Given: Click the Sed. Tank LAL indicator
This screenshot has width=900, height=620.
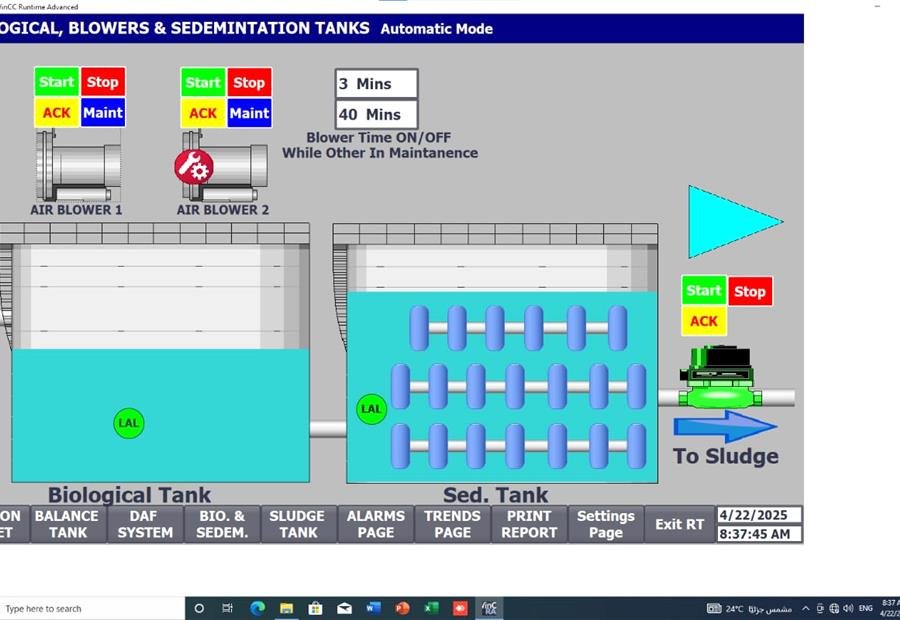Looking at the screenshot, I should point(371,409).
